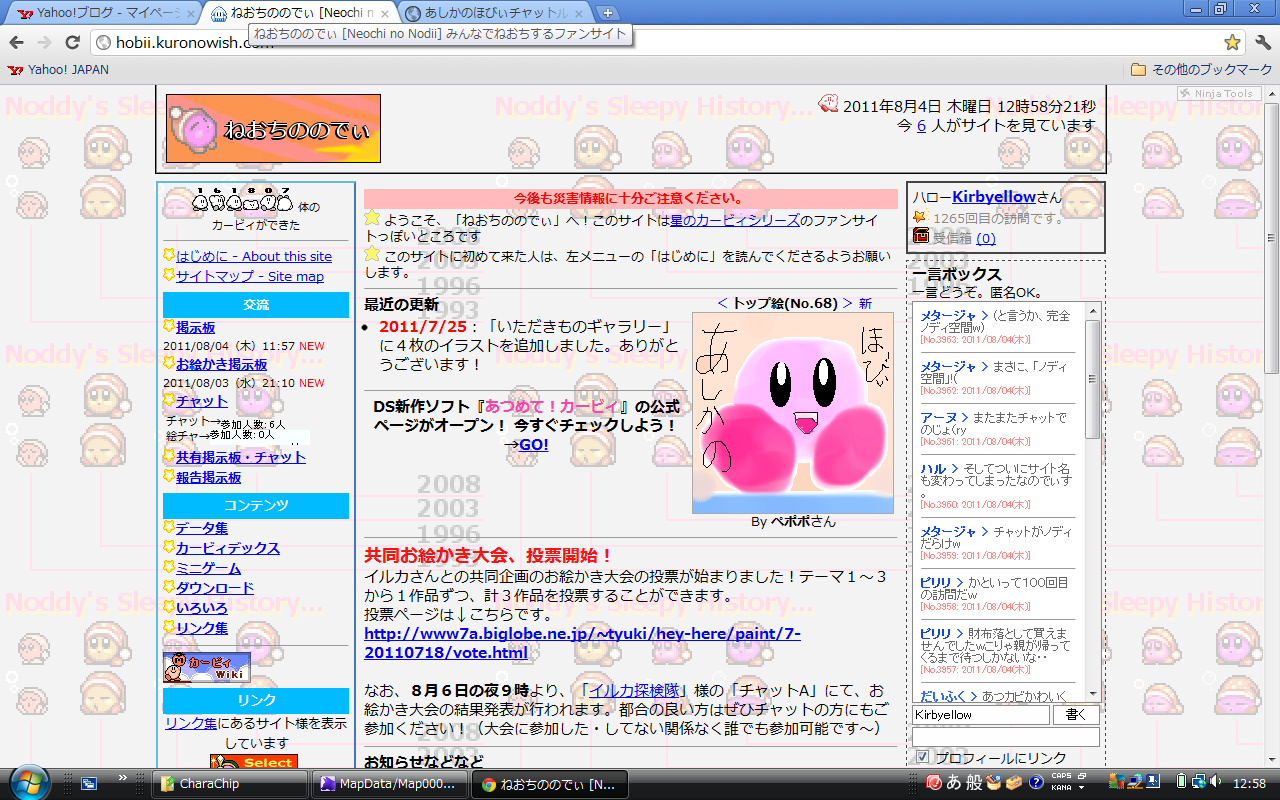This screenshot has height=800, width=1280.
Task: Click the visitor count link 6
Action: pyautogui.click(x=921, y=125)
